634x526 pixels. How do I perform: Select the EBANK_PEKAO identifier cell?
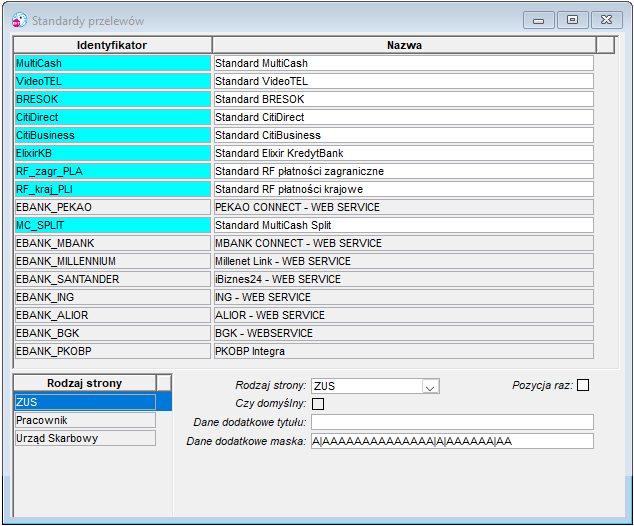tap(113, 207)
